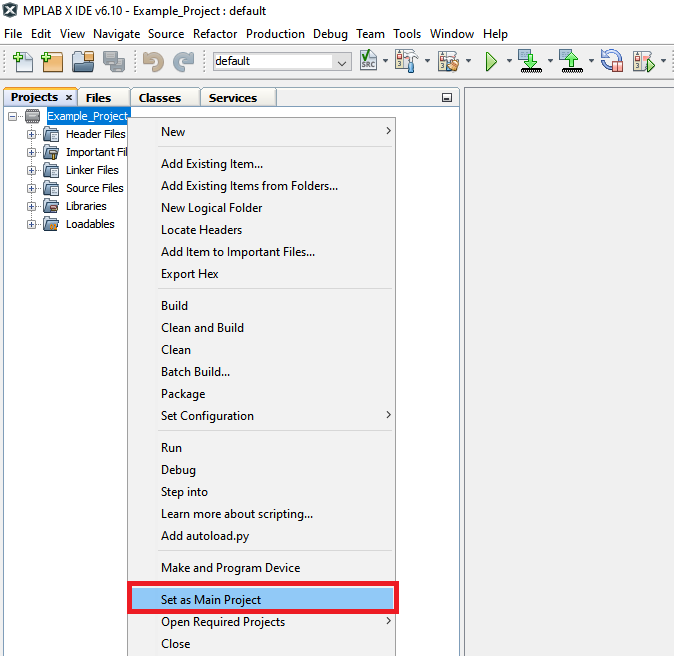Click the SRC set project configuration icon
674x656 pixels.
click(x=368, y=61)
